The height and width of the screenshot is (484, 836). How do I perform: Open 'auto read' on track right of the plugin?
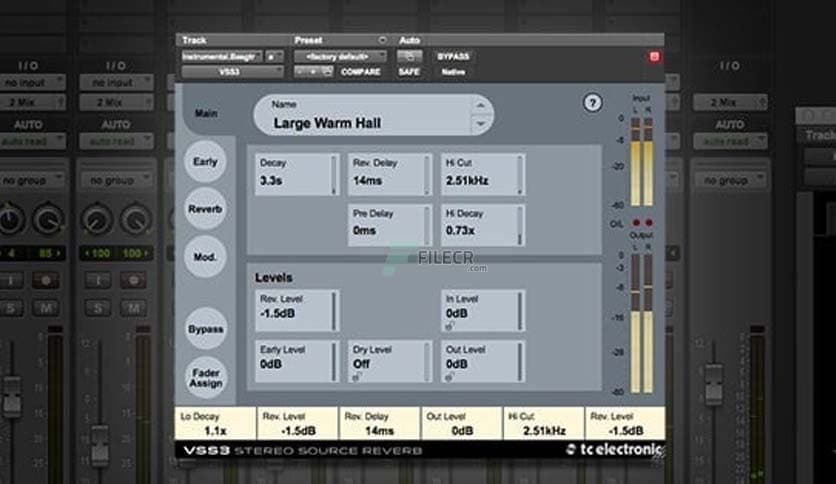(730, 141)
